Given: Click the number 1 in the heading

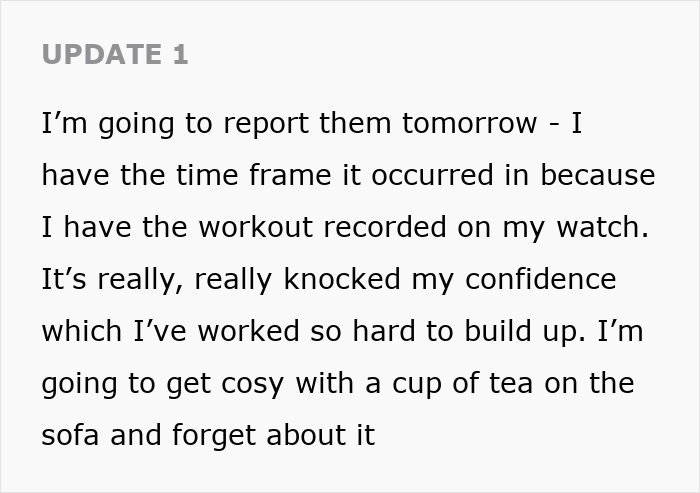Looking at the screenshot, I should pos(180,54).
